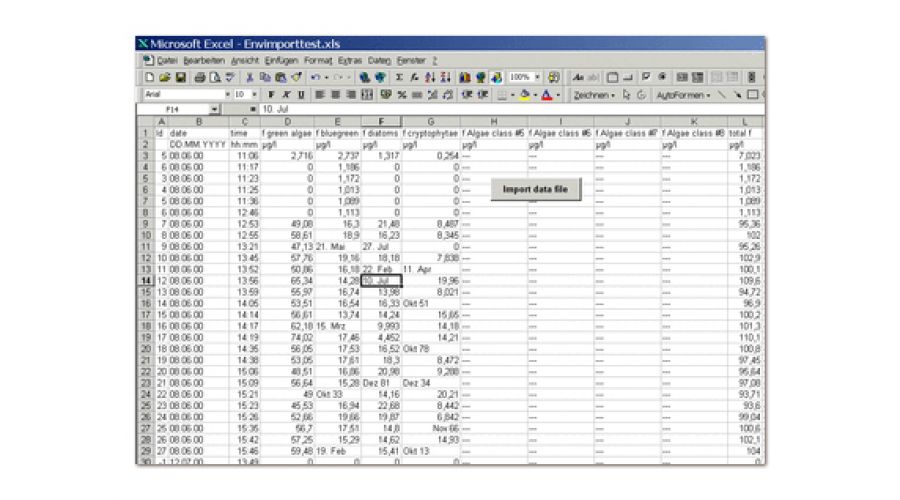This screenshot has width=900, height=500.
Task: Merge and center the selected cells
Action: (367, 95)
